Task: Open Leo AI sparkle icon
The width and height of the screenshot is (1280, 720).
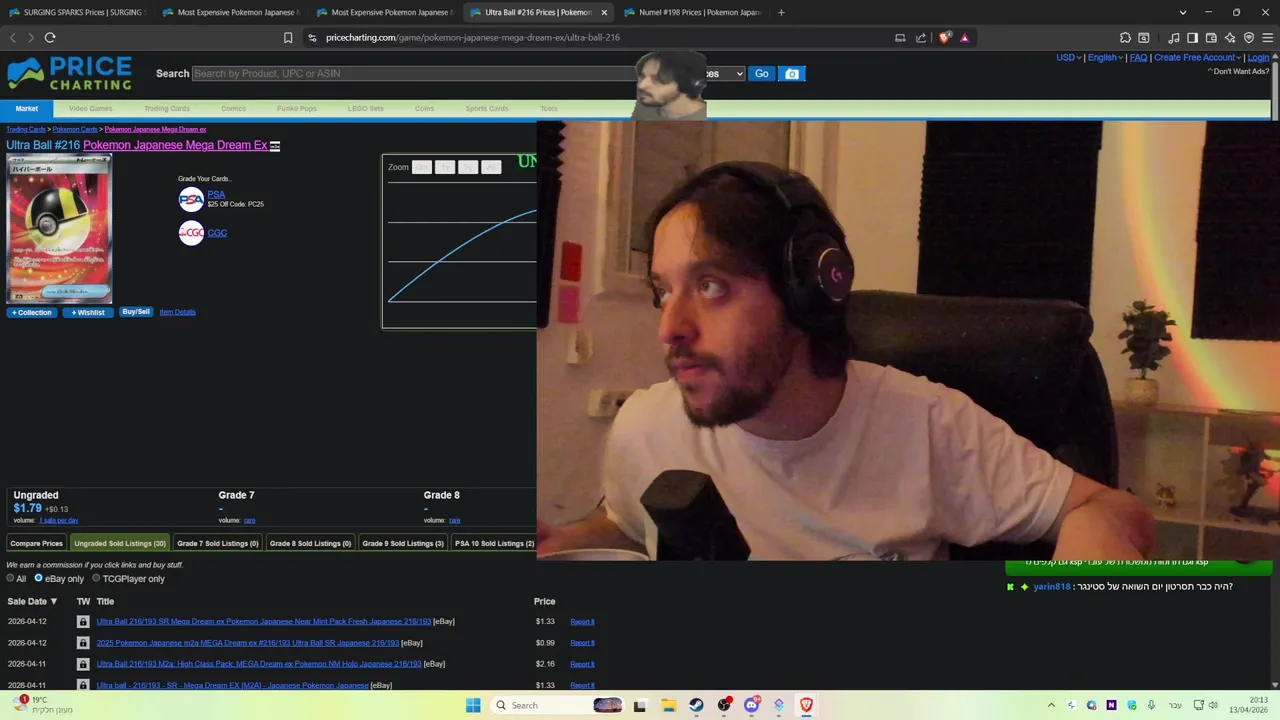Action: click(1230, 38)
